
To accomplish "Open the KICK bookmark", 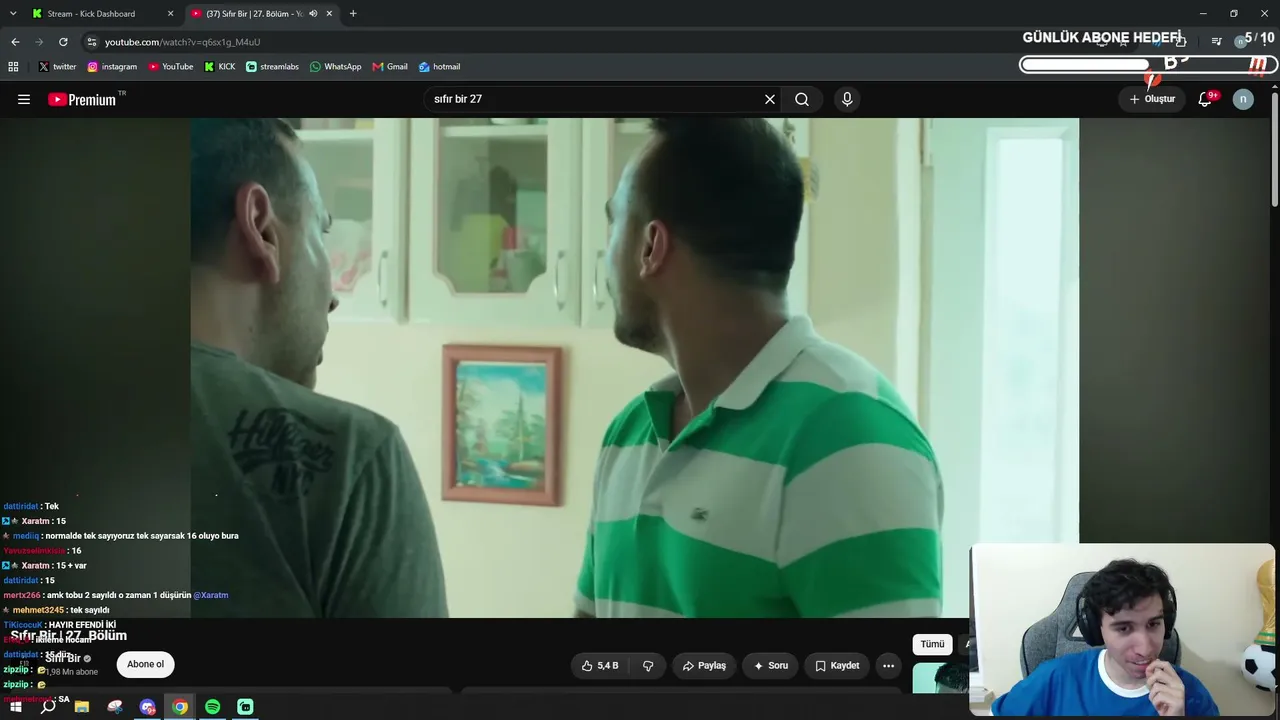I will coord(220,67).
